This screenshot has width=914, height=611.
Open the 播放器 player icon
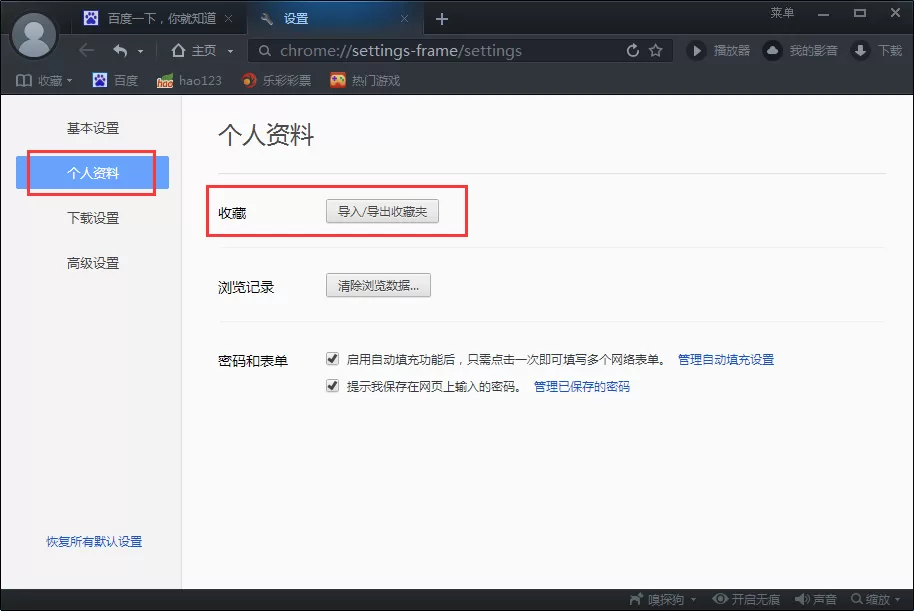(695, 51)
